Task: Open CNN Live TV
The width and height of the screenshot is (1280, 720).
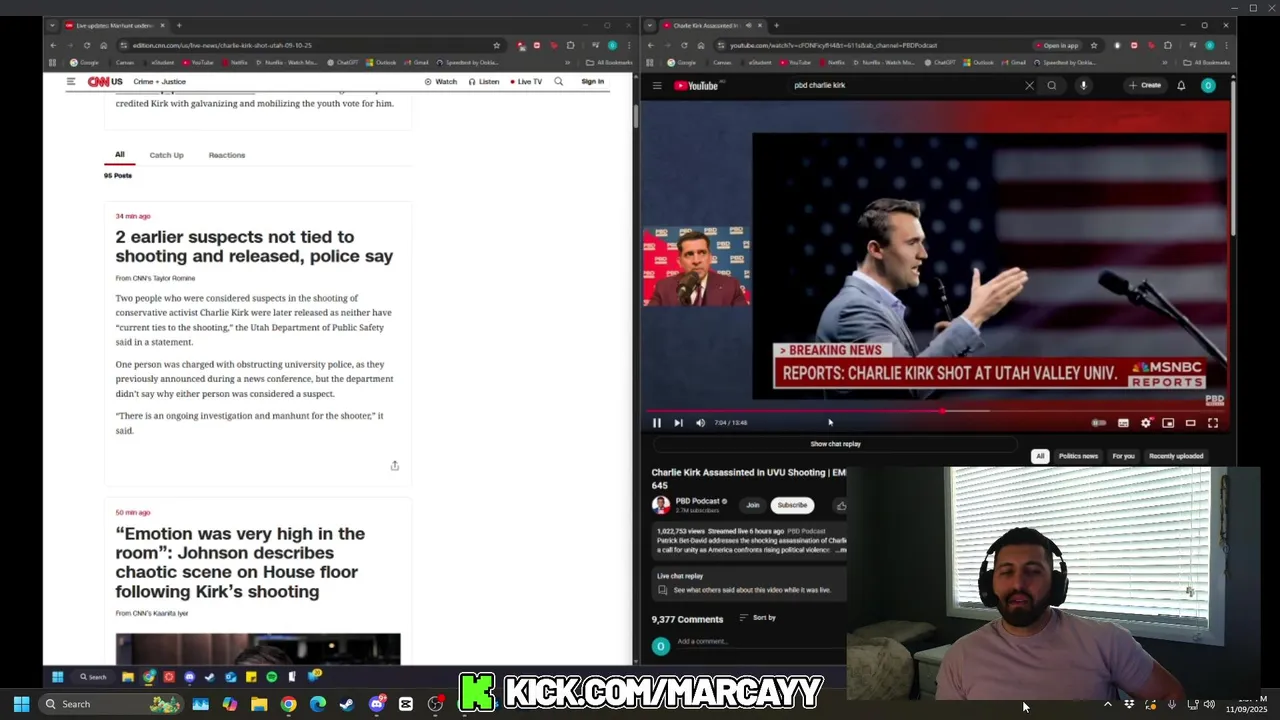Action: tap(526, 82)
